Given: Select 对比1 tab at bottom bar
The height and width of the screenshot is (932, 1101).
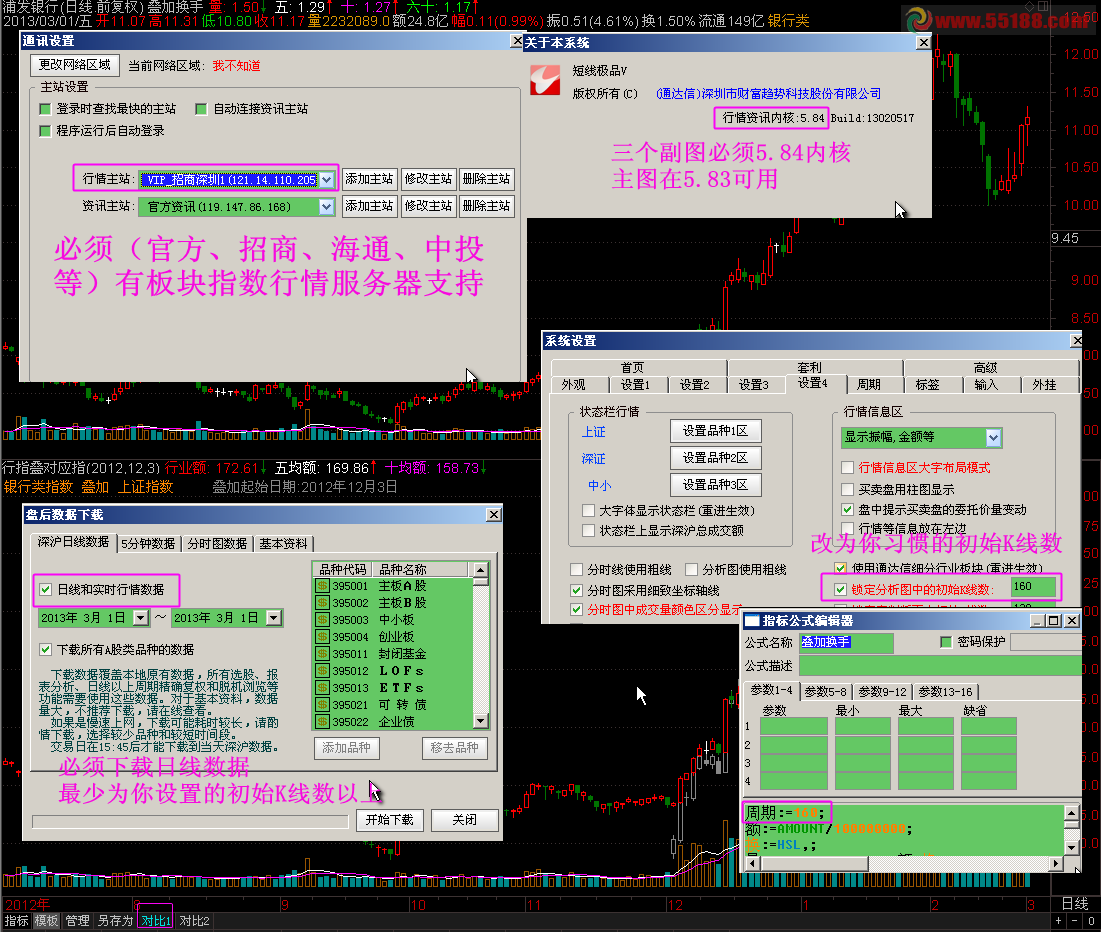Looking at the screenshot, I should click(x=156, y=921).
